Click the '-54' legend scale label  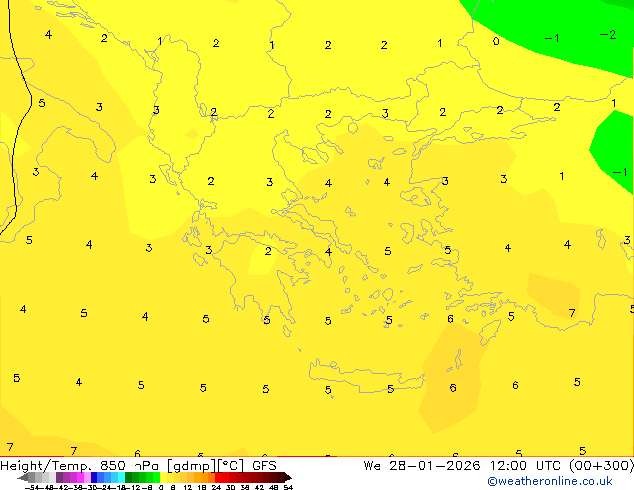32,488
